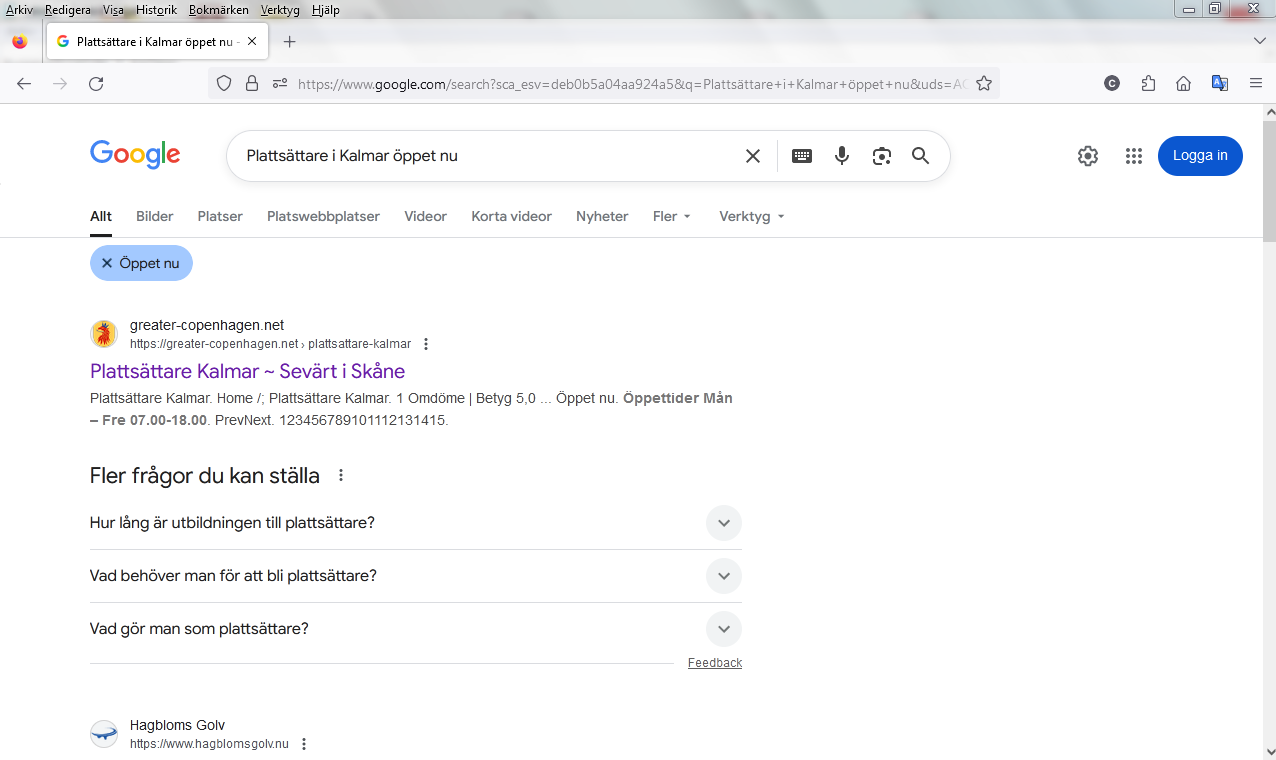Click the "Logga in" button
1276x760 pixels.
(1200, 156)
